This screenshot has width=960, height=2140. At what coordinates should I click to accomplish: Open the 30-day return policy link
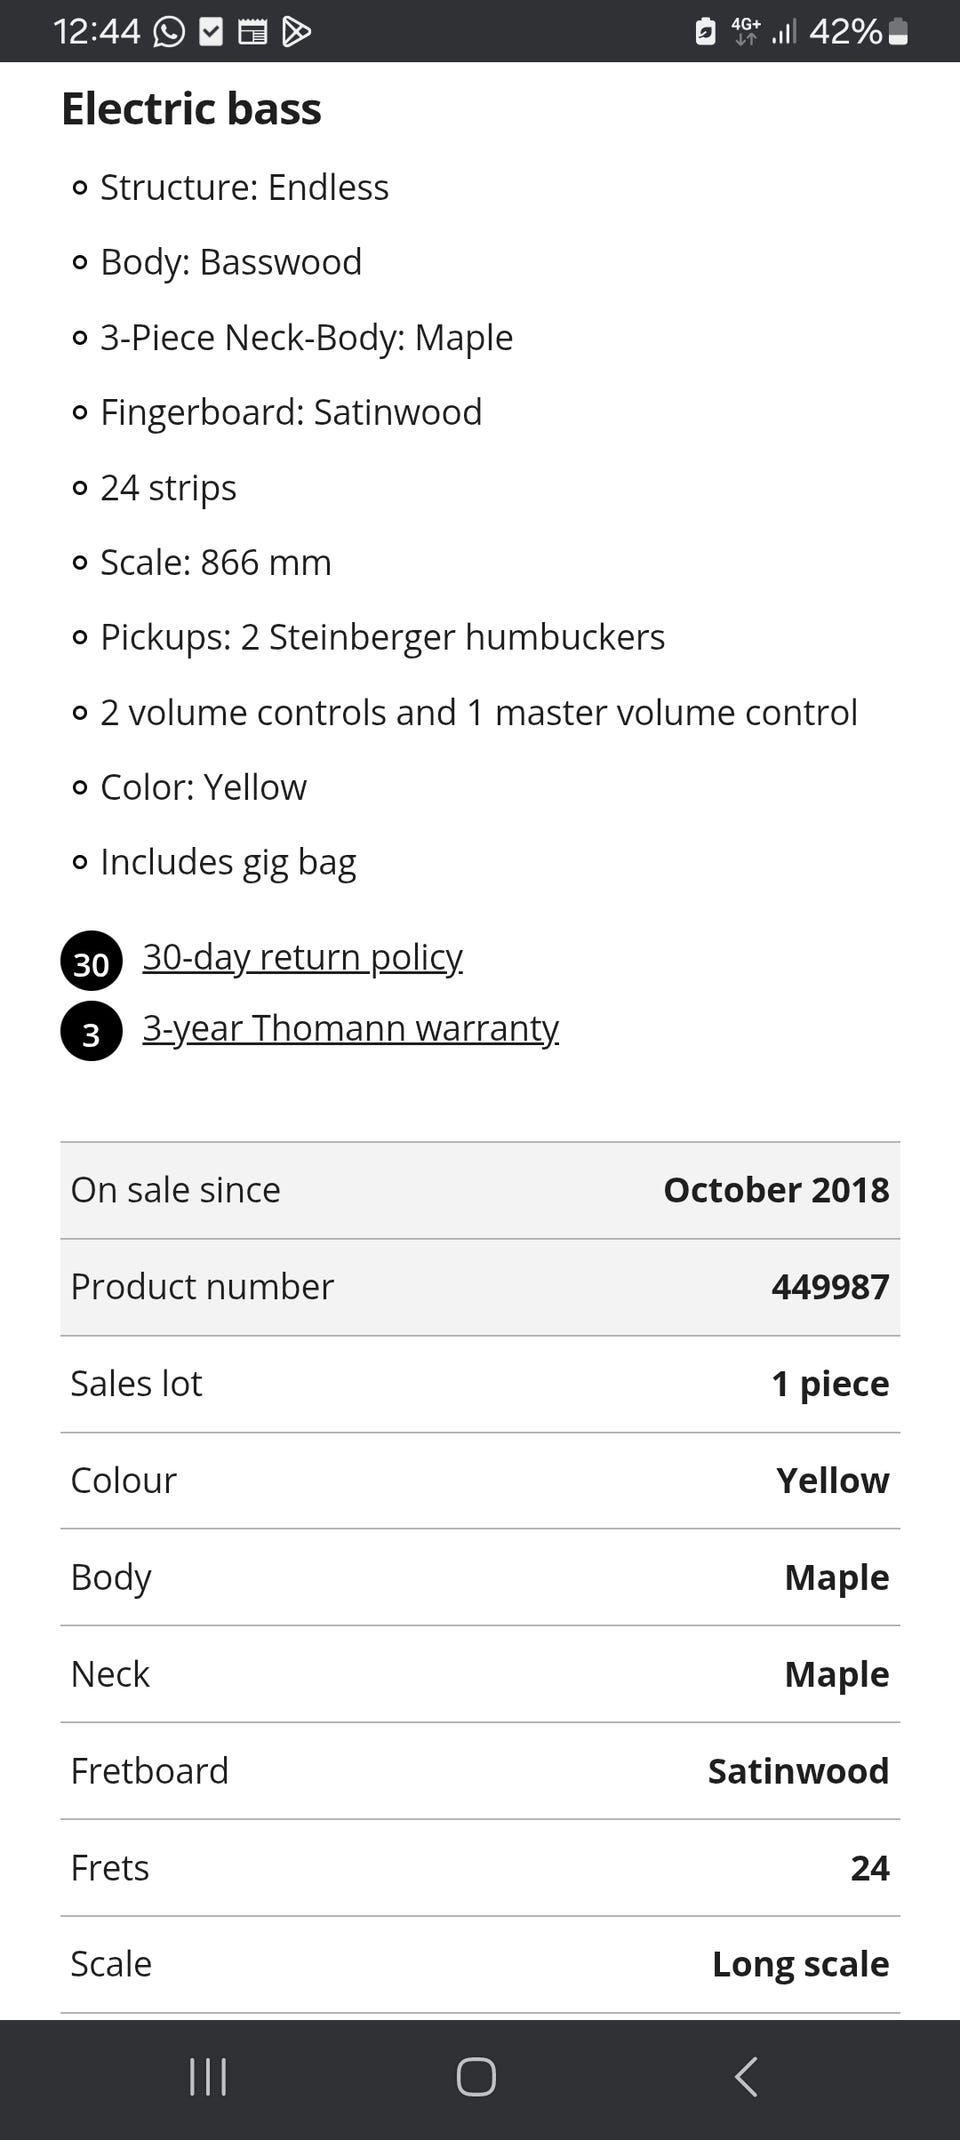[x=302, y=958]
